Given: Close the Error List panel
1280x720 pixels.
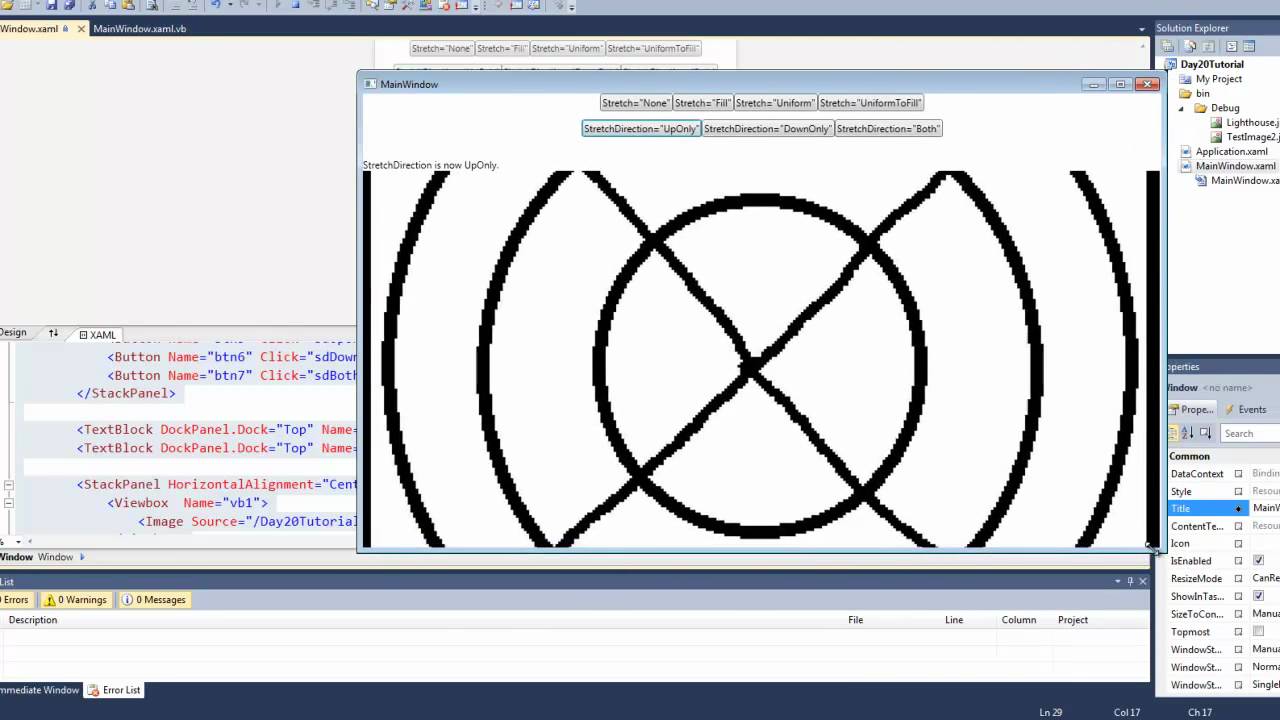Looking at the screenshot, I should click(1143, 581).
